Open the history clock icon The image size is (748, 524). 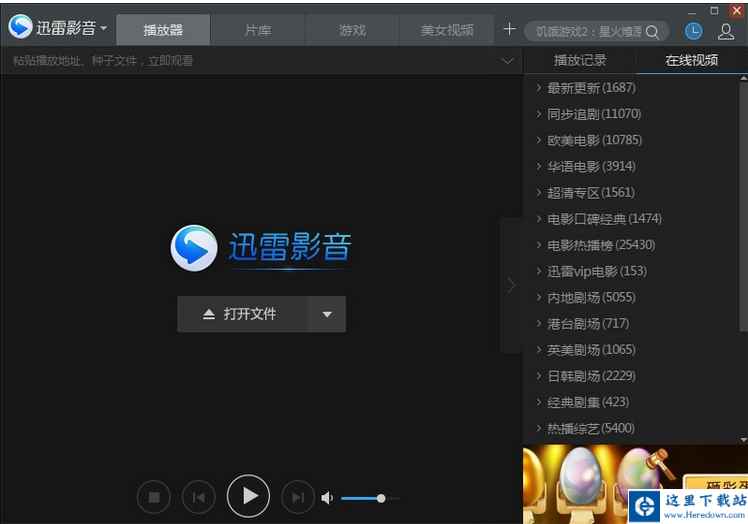click(x=693, y=31)
